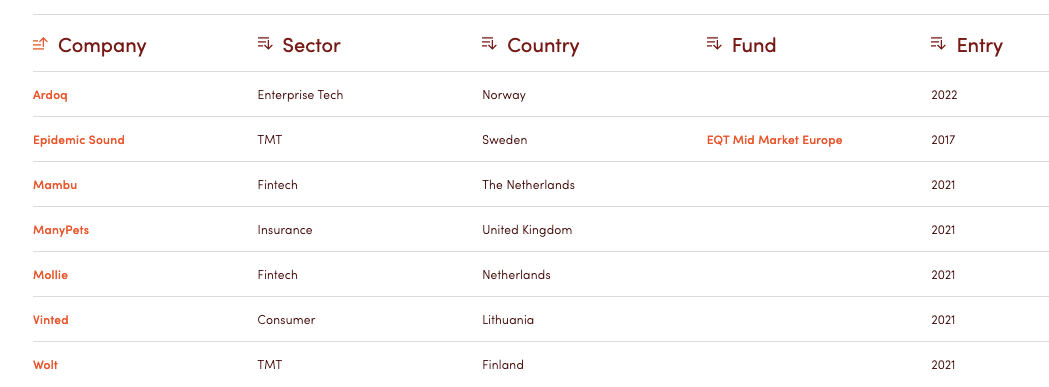
Task: Click the sort icon beside Sector
Action: point(265,44)
